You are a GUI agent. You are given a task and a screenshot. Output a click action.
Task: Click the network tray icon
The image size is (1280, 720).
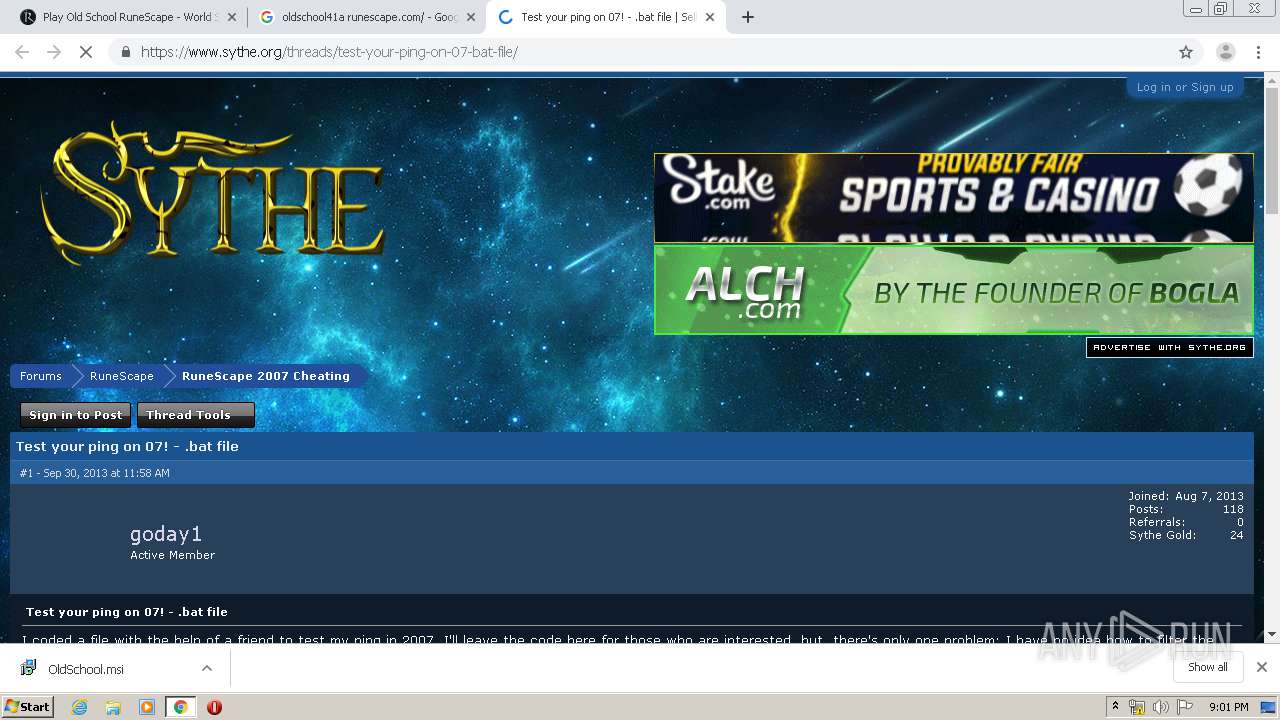pyautogui.click(x=1137, y=707)
